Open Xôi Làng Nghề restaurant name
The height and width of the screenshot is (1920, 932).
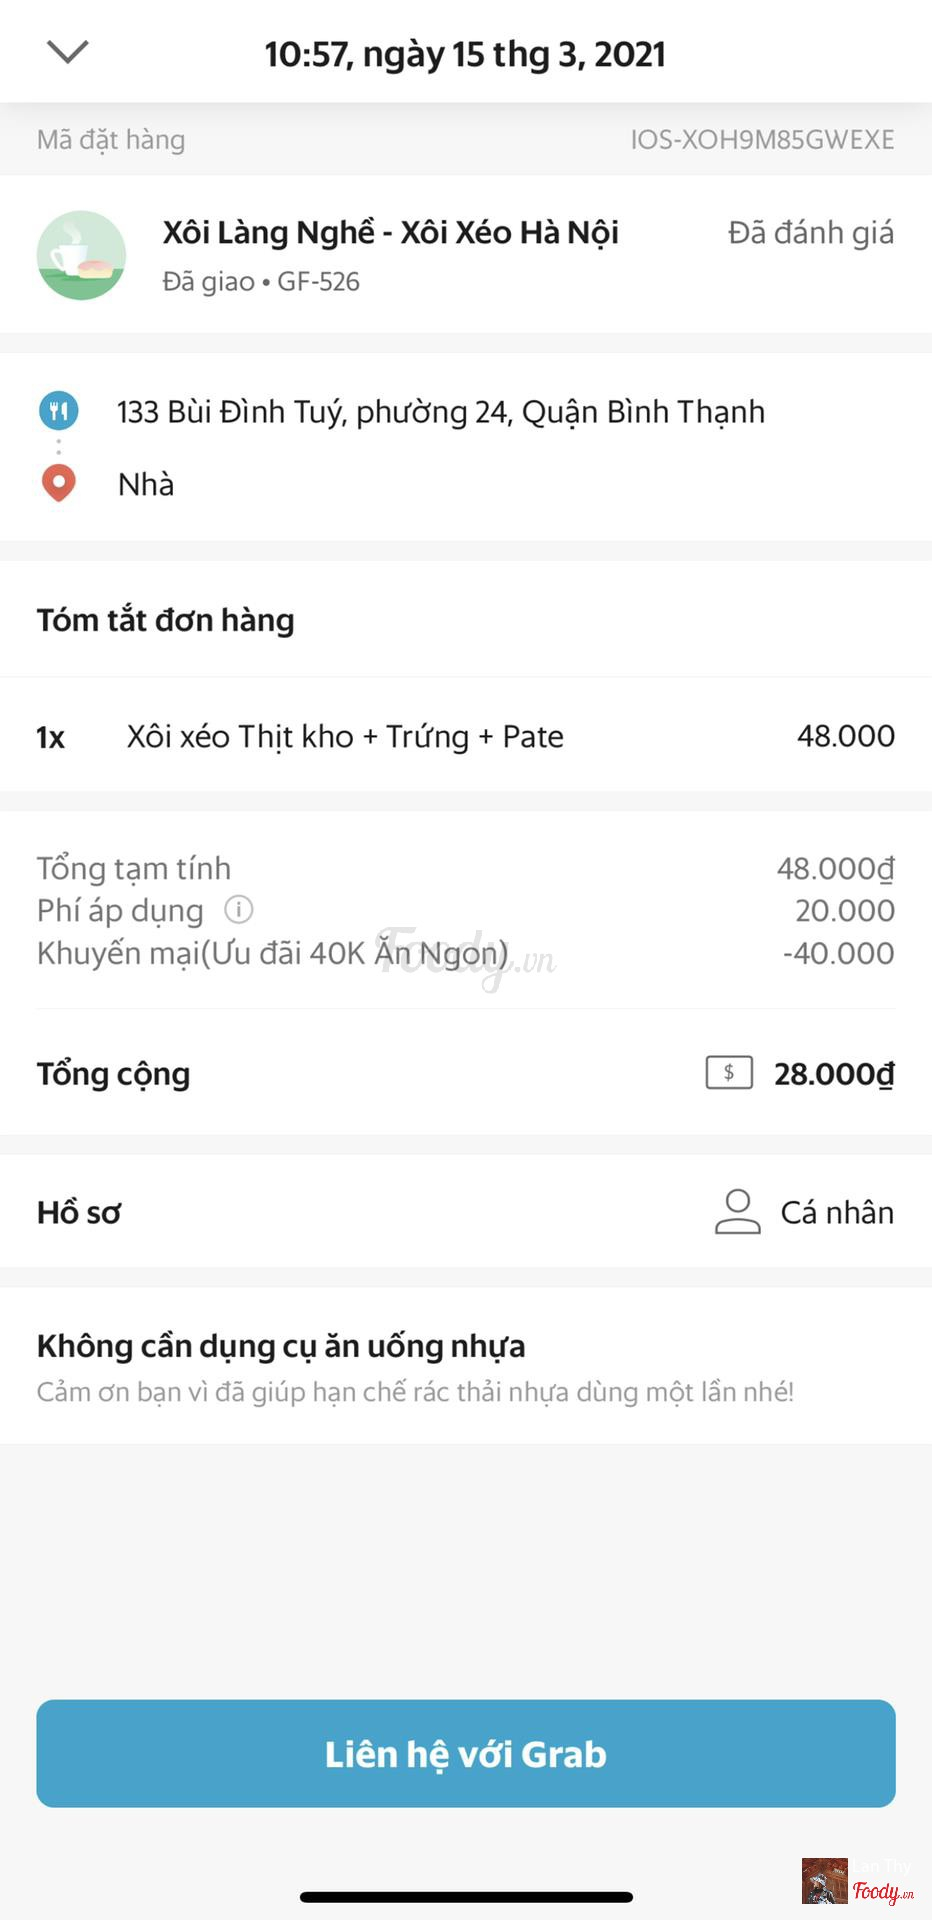(390, 233)
